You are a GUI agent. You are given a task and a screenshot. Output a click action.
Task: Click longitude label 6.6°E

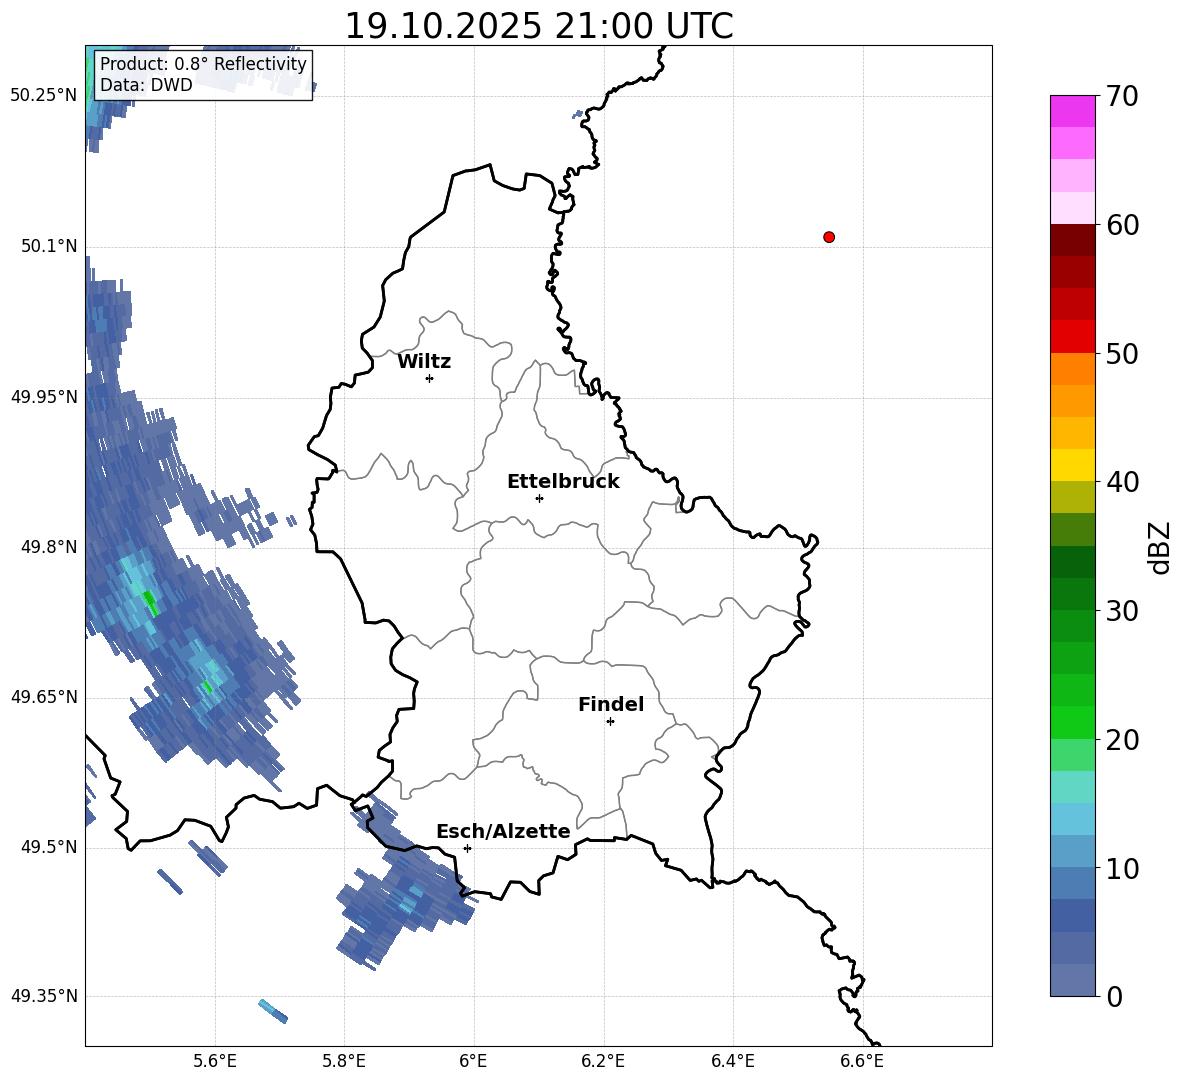click(x=862, y=1061)
